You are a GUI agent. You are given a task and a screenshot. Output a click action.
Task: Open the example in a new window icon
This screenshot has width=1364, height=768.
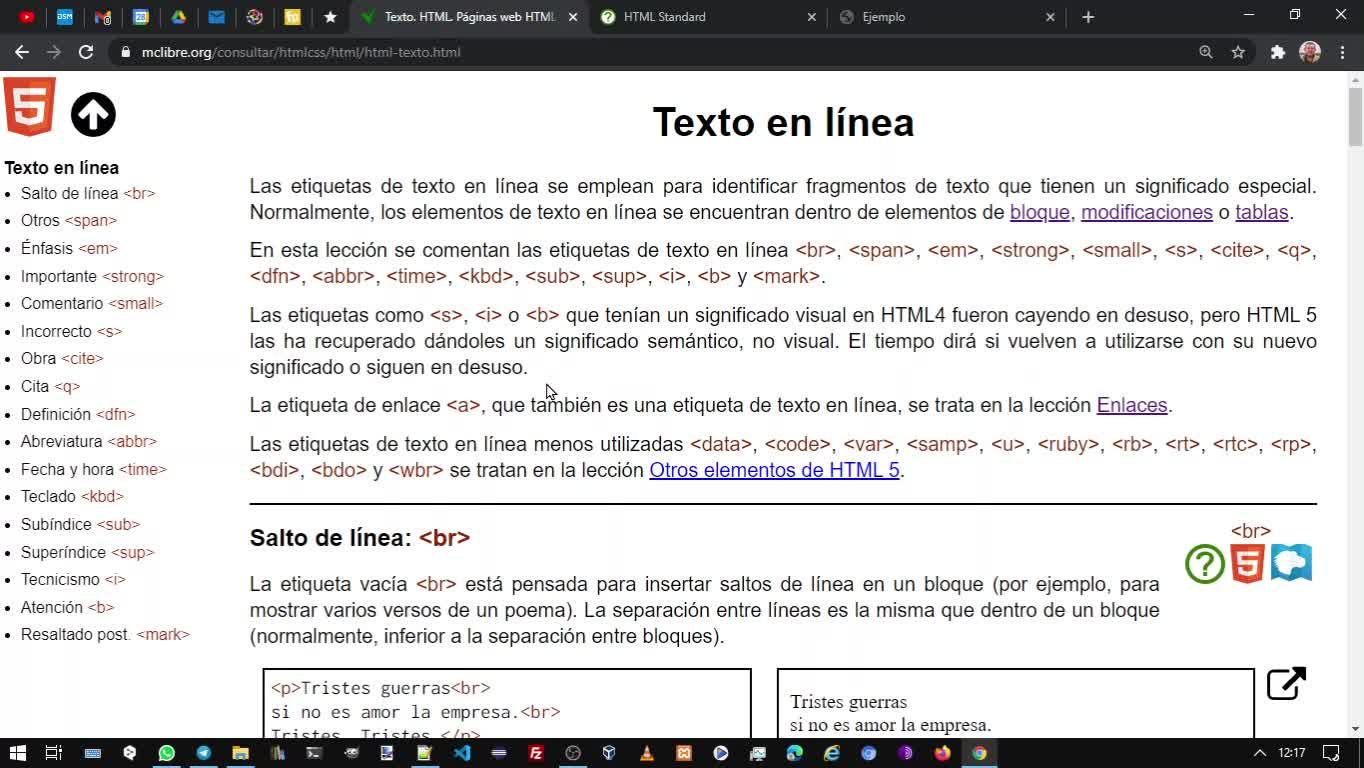click(x=1286, y=684)
